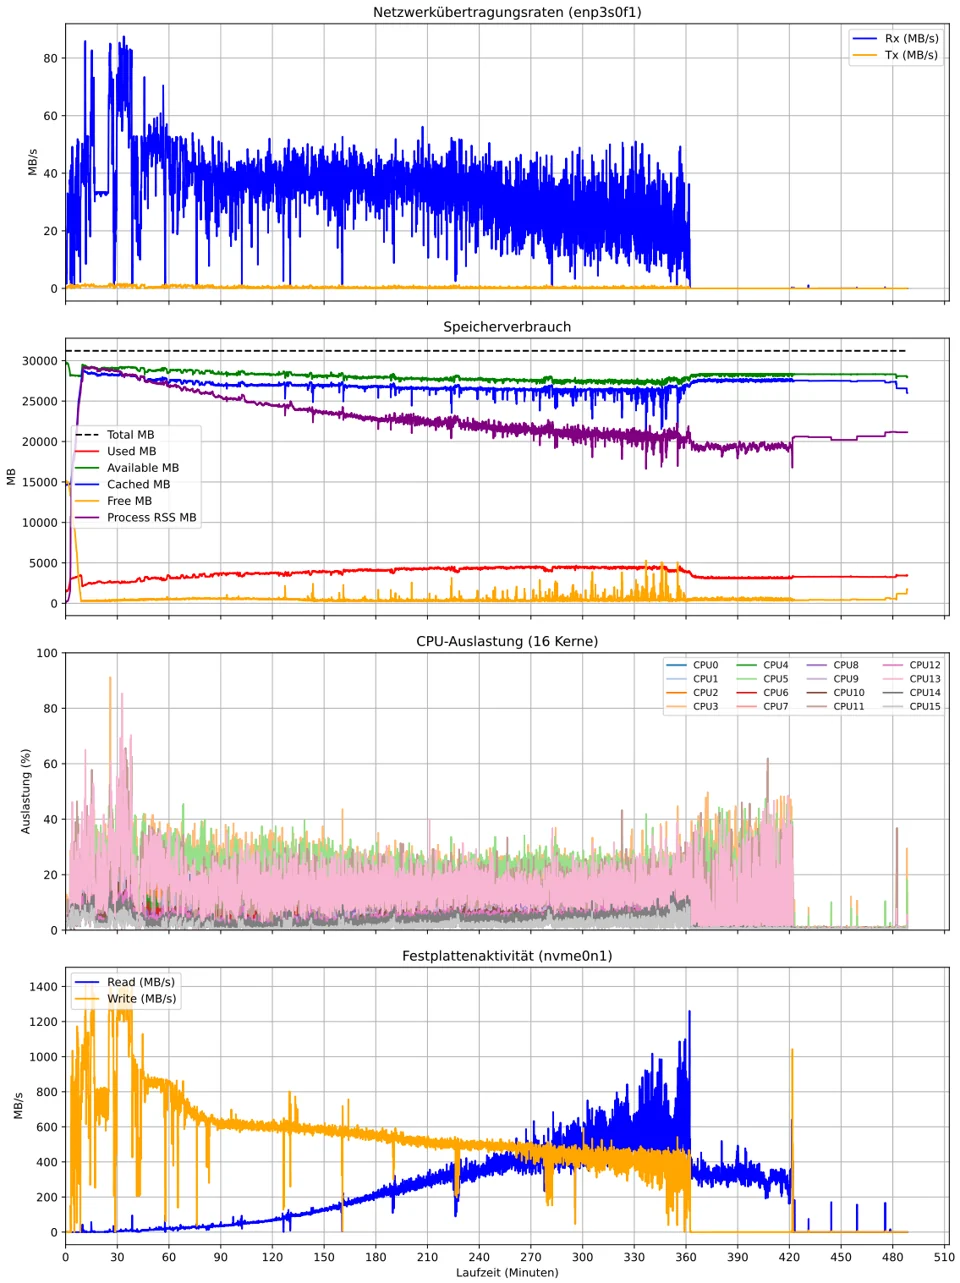Select the "CPU15" legend entry
Screen dimensions: 960x1283
coord(912,707)
